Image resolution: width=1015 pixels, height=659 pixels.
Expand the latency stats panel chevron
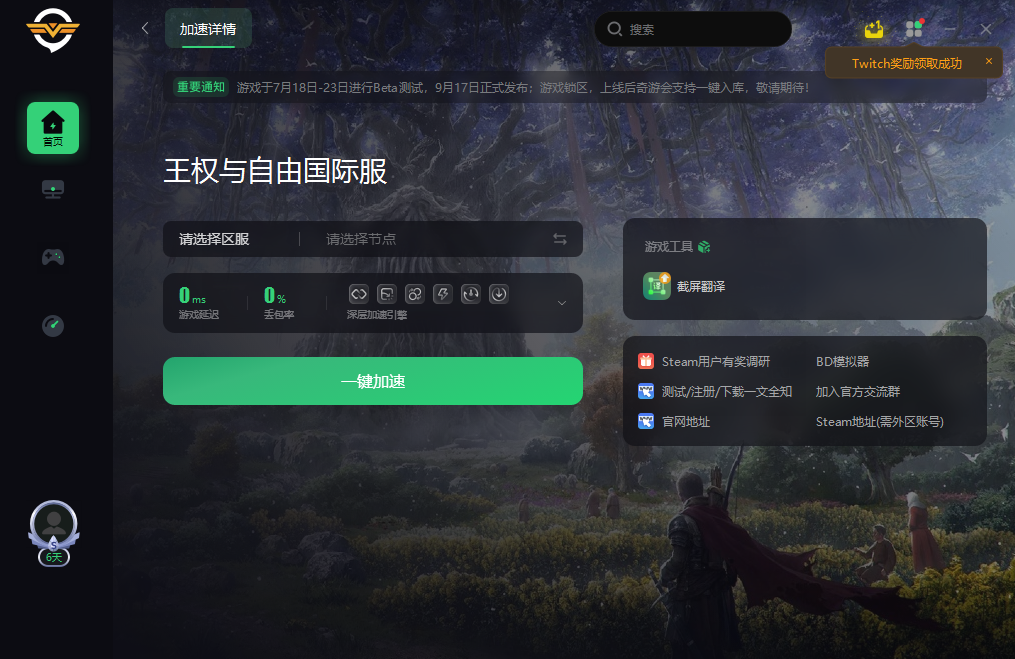[x=562, y=303]
